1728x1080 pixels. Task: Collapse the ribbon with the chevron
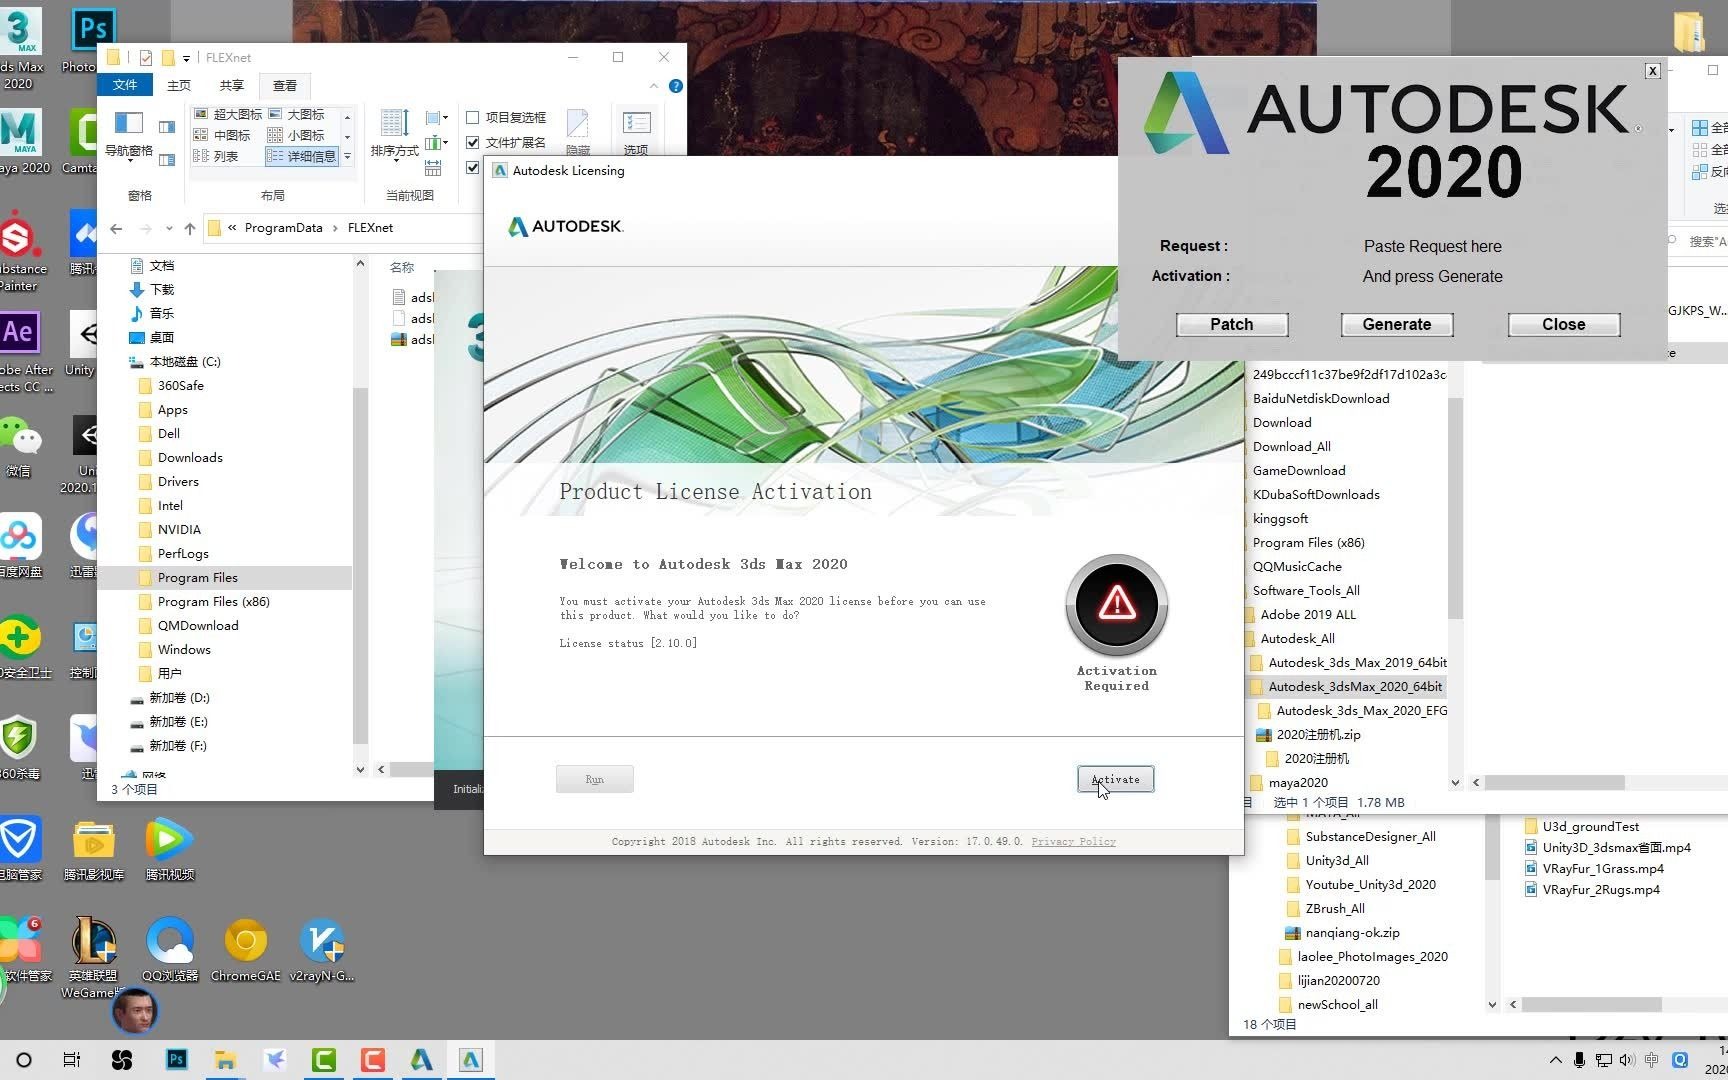click(654, 86)
